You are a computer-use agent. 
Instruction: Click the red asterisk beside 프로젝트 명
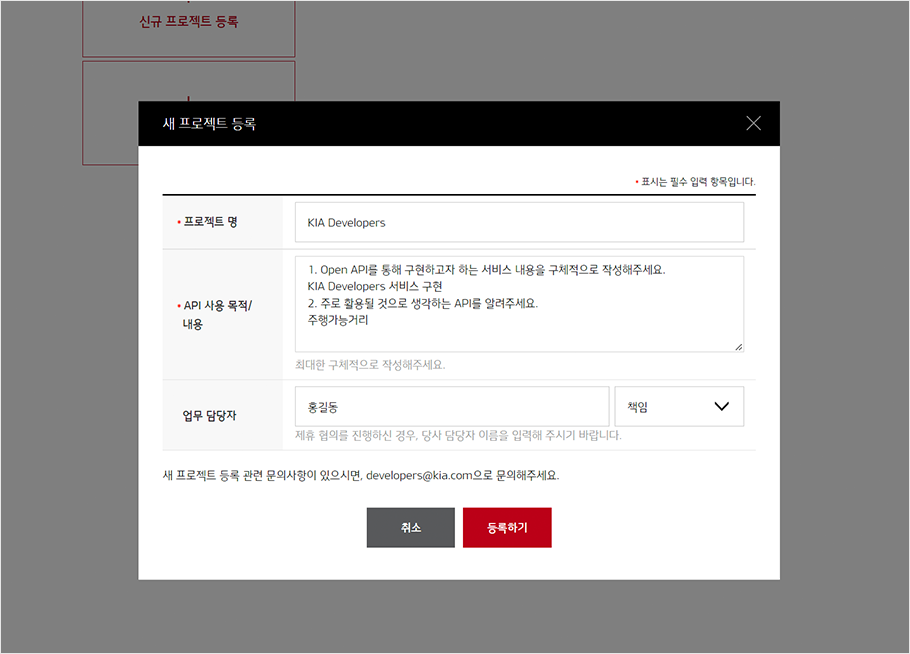[x=178, y=222]
